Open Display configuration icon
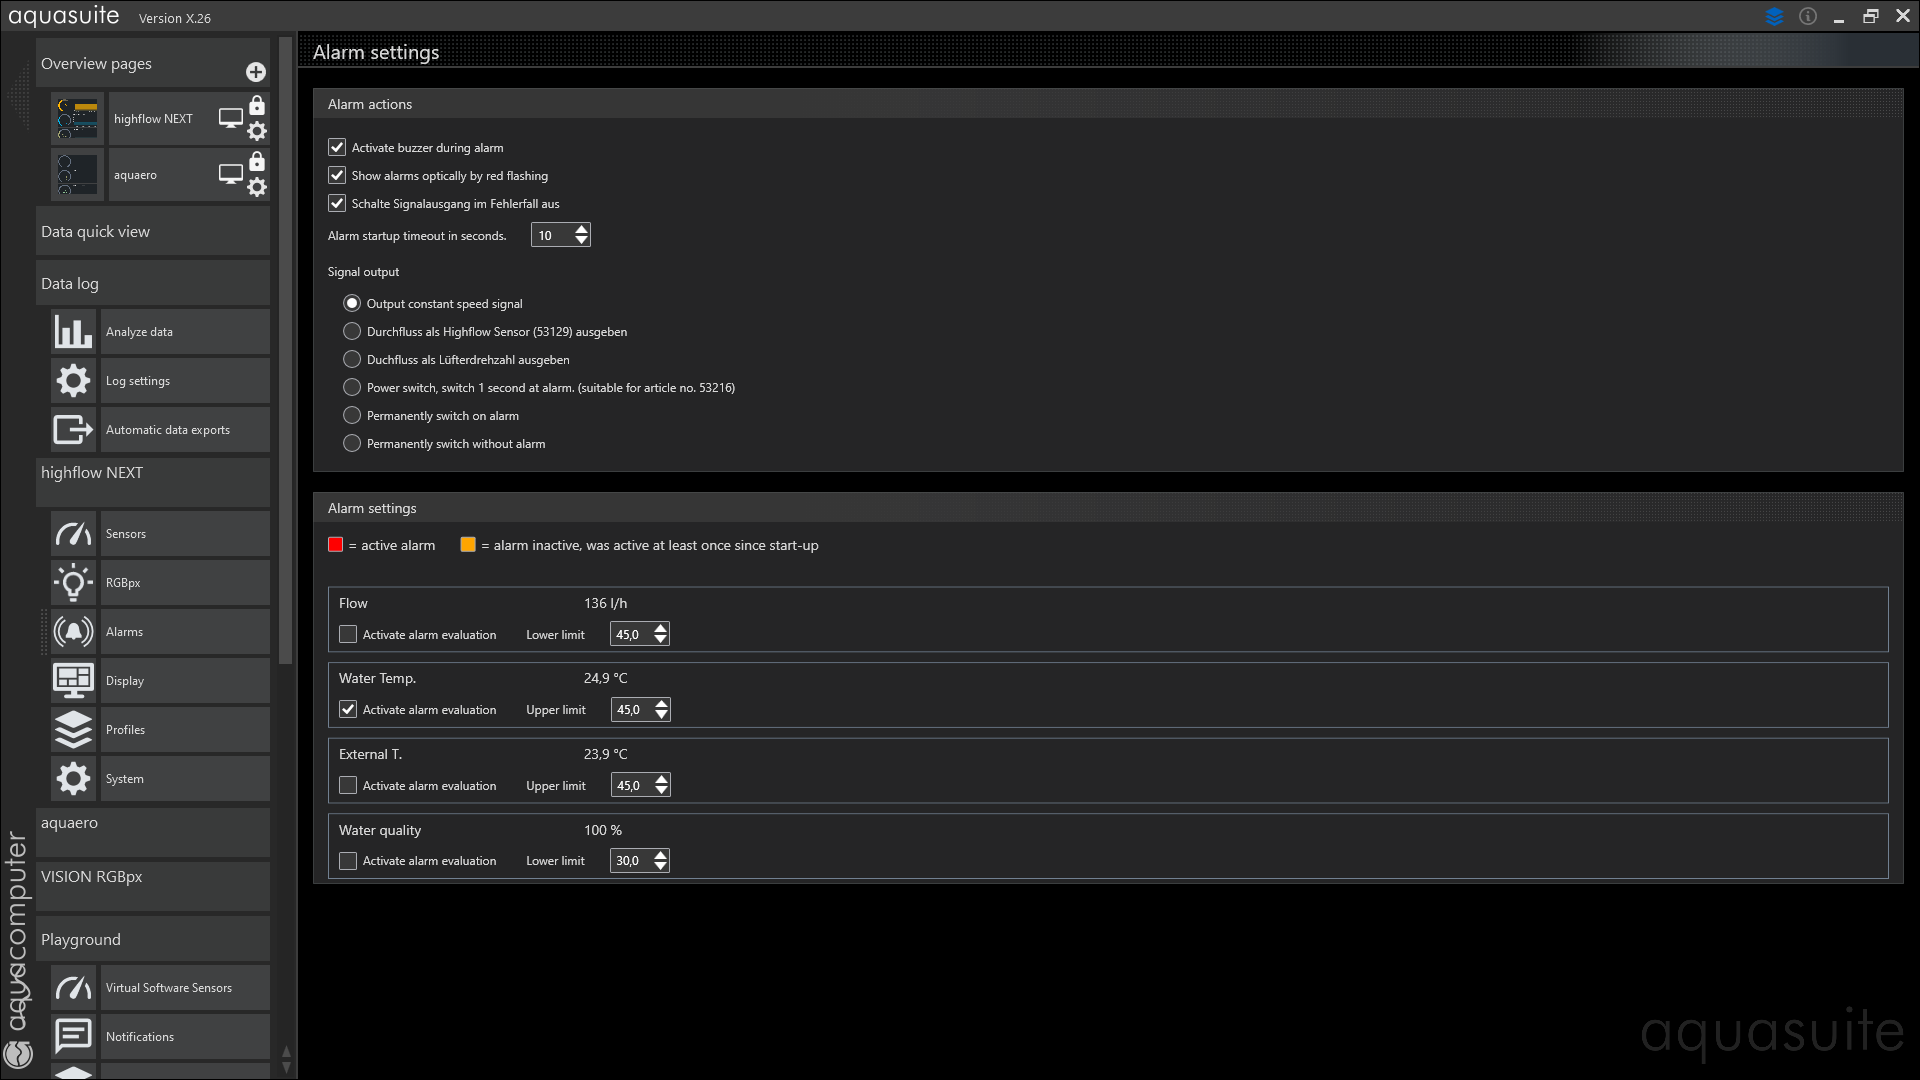The width and height of the screenshot is (1920, 1080). coord(73,680)
